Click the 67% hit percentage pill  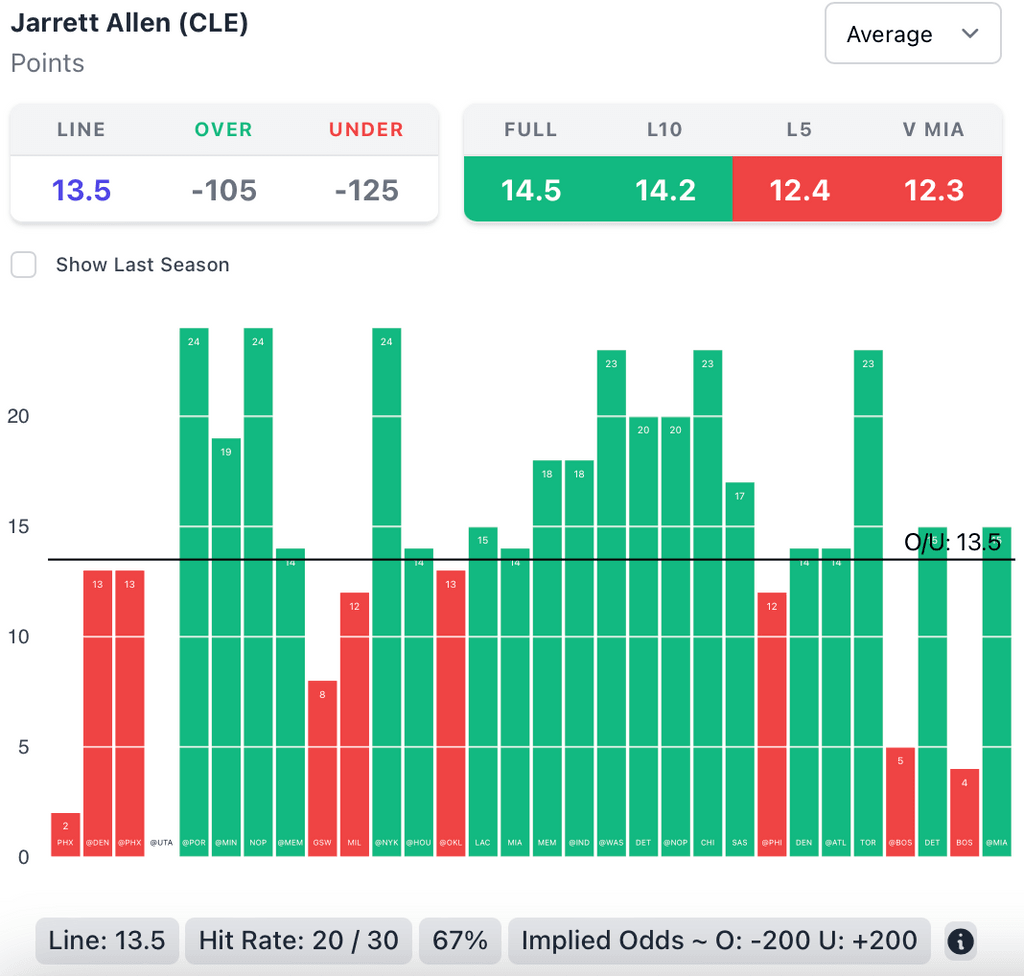point(460,941)
